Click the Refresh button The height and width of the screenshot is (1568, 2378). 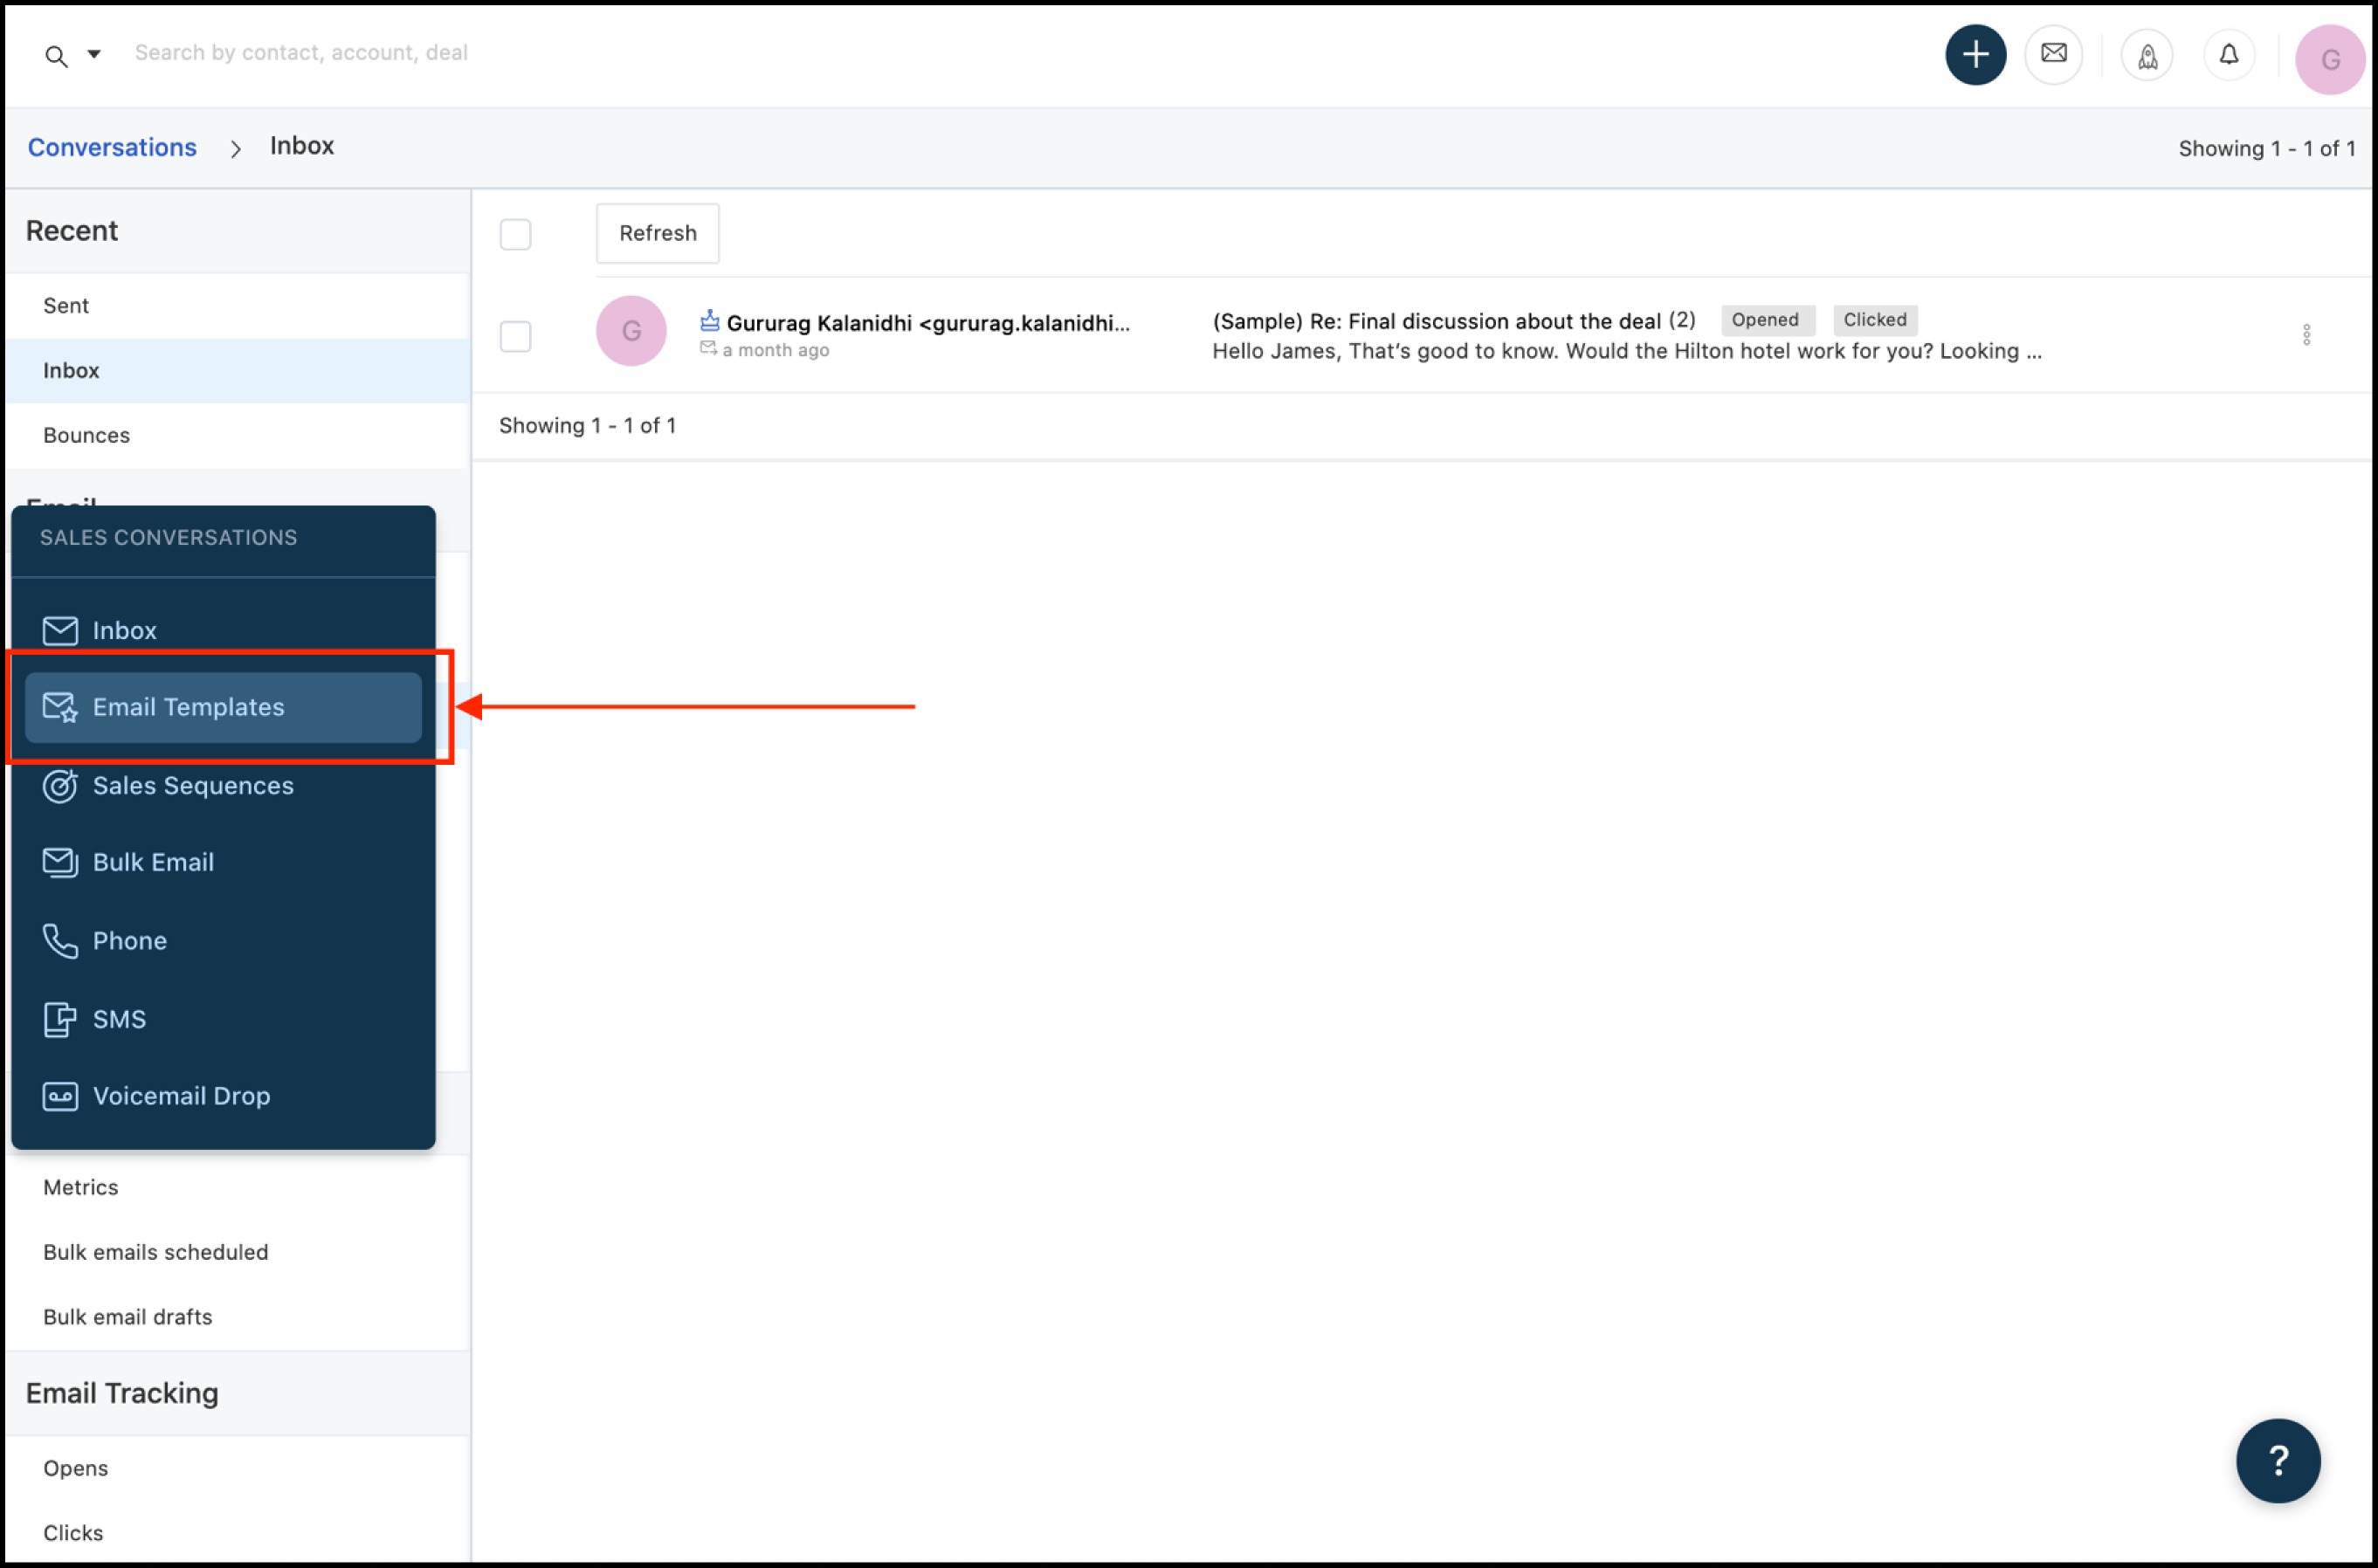click(658, 233)
